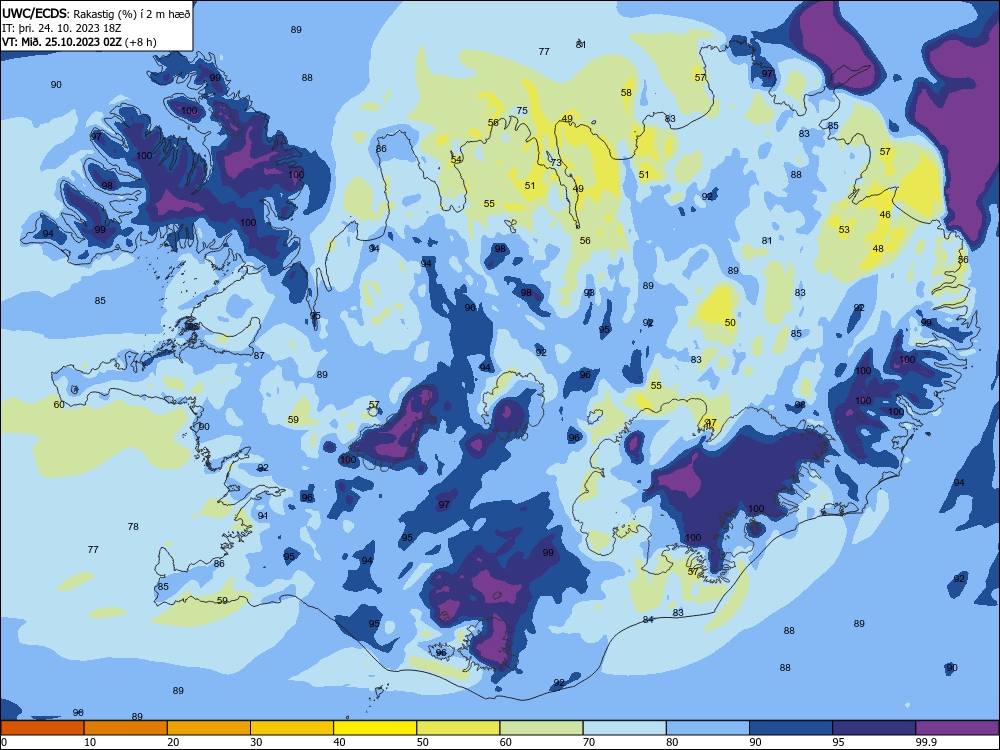Click the legend tick label '95'
Screen dimensions: 1000x750
coord(838,742)
